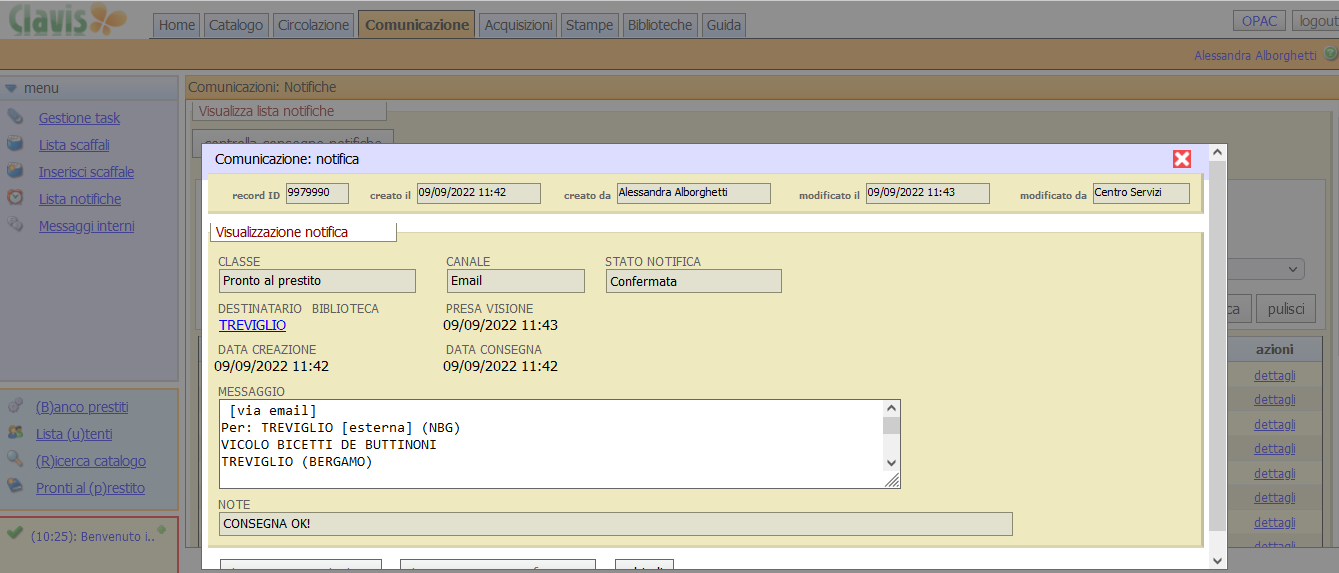Click the NOTE field CONSEGNA OK!
The height and width of the screenshot is (573, 1339).
[x=616, y=524]
